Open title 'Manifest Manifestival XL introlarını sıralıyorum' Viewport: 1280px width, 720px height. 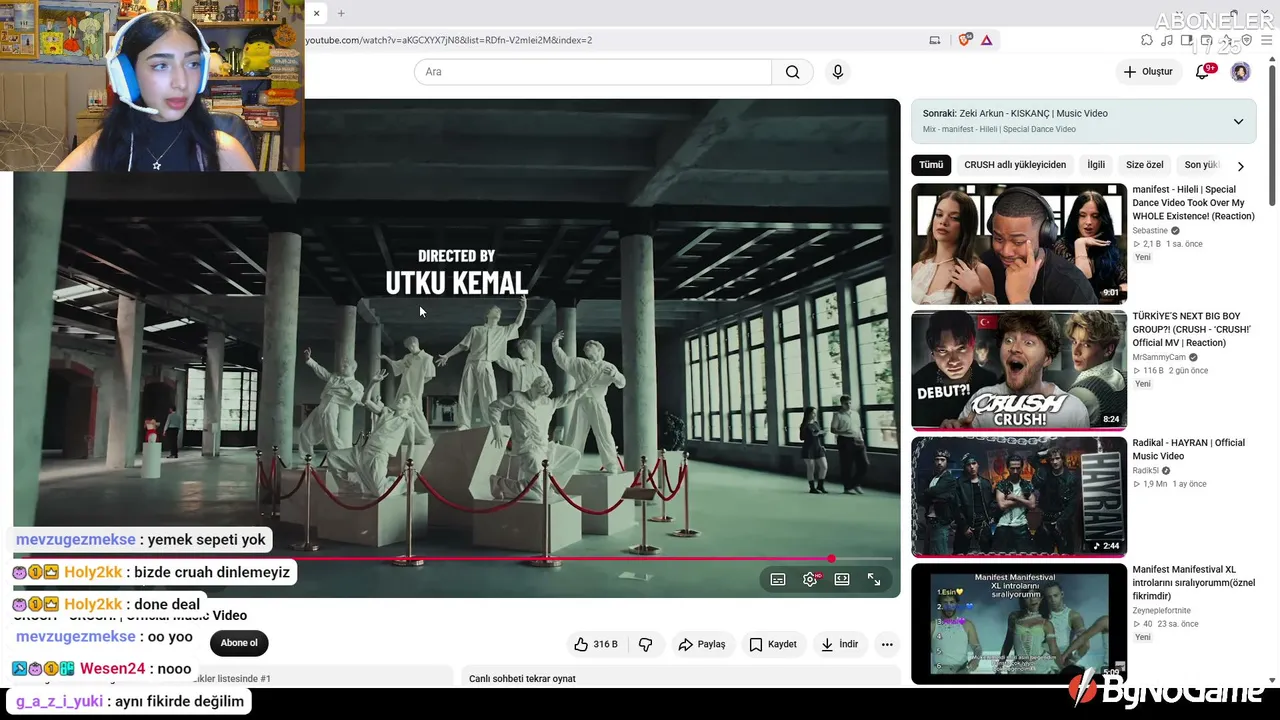[x=1194, y=582]
